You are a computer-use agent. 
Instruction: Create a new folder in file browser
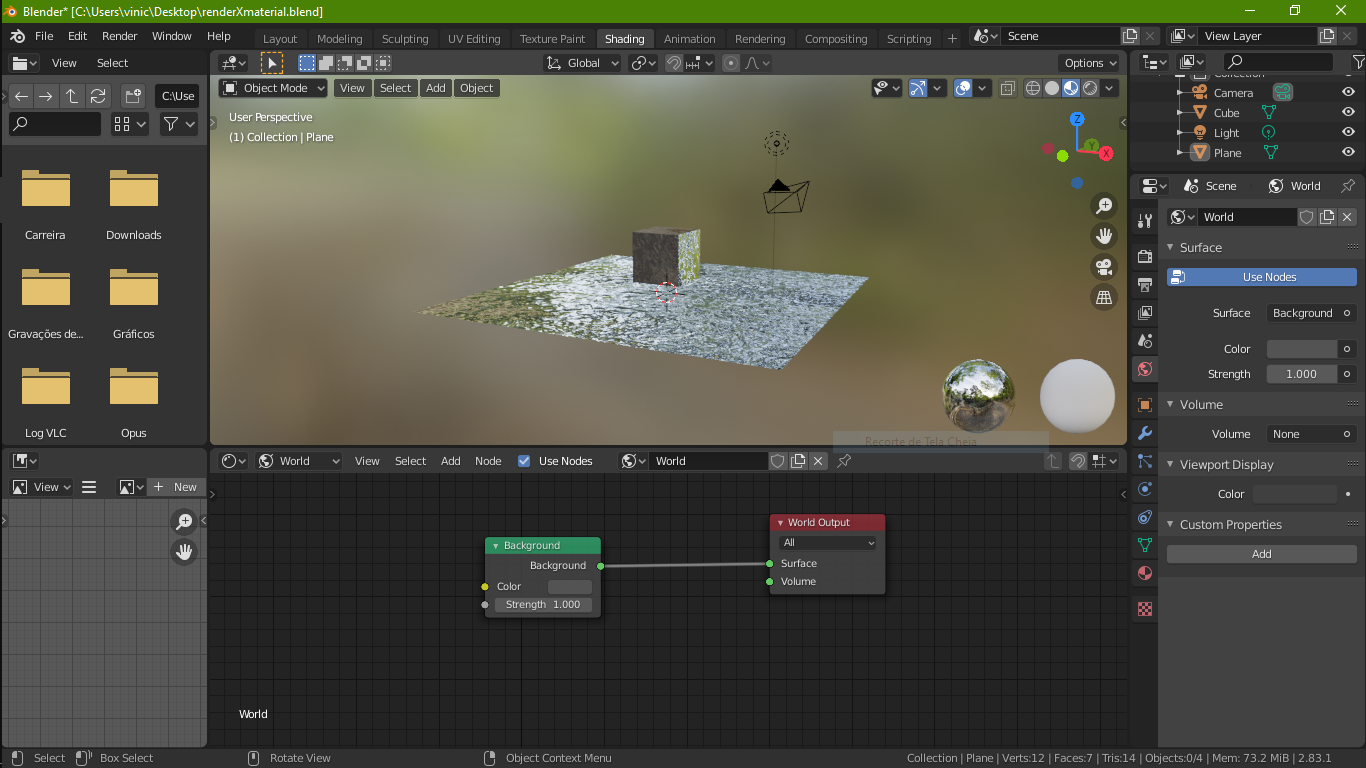133,96
